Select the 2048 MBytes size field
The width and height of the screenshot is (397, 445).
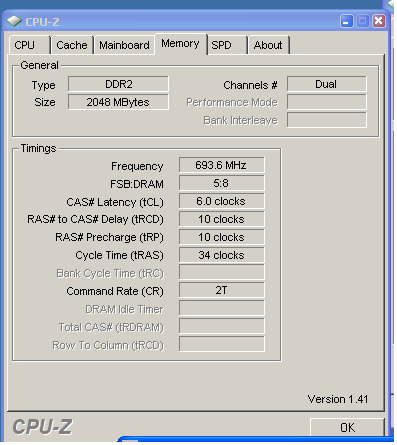click(118, 102)
